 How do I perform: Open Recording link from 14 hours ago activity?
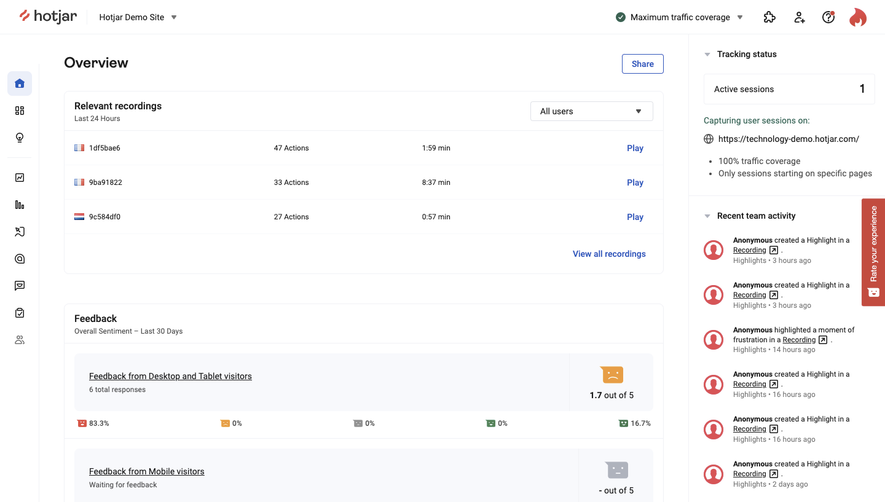pyautogui.click(x=799, y=340)
